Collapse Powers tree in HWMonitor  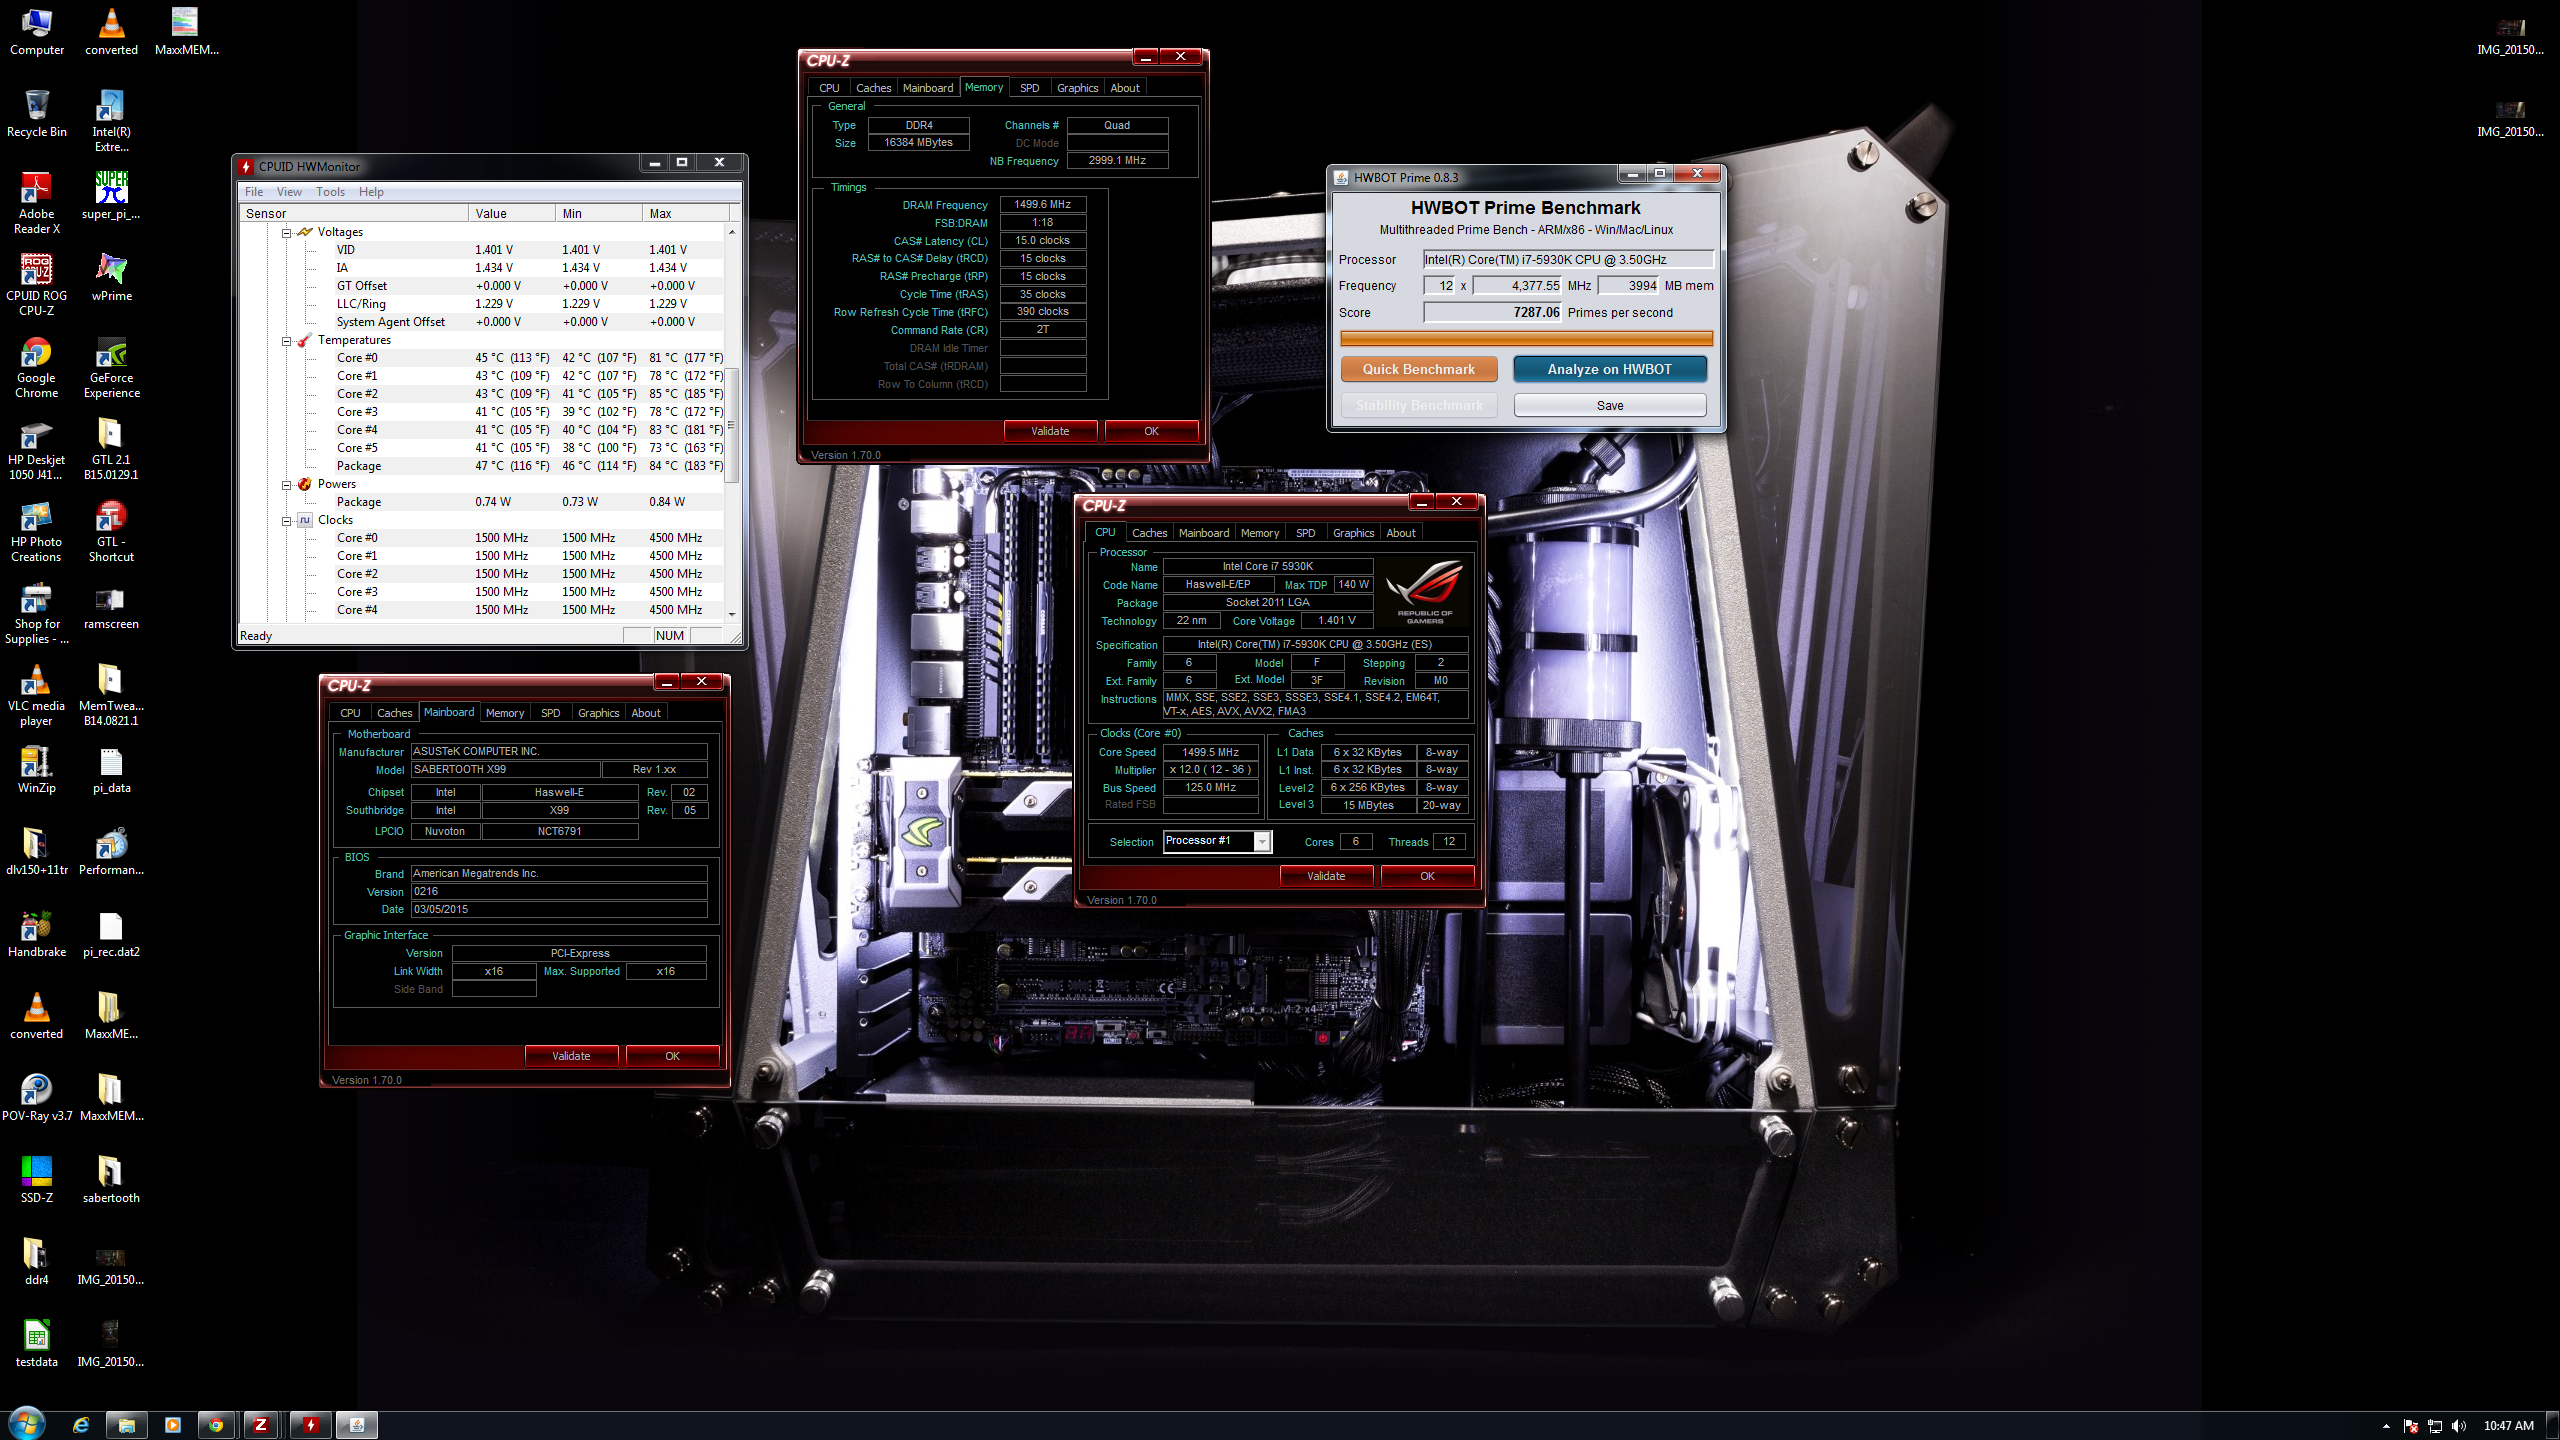pyautogui.click(x=287, y=484)
